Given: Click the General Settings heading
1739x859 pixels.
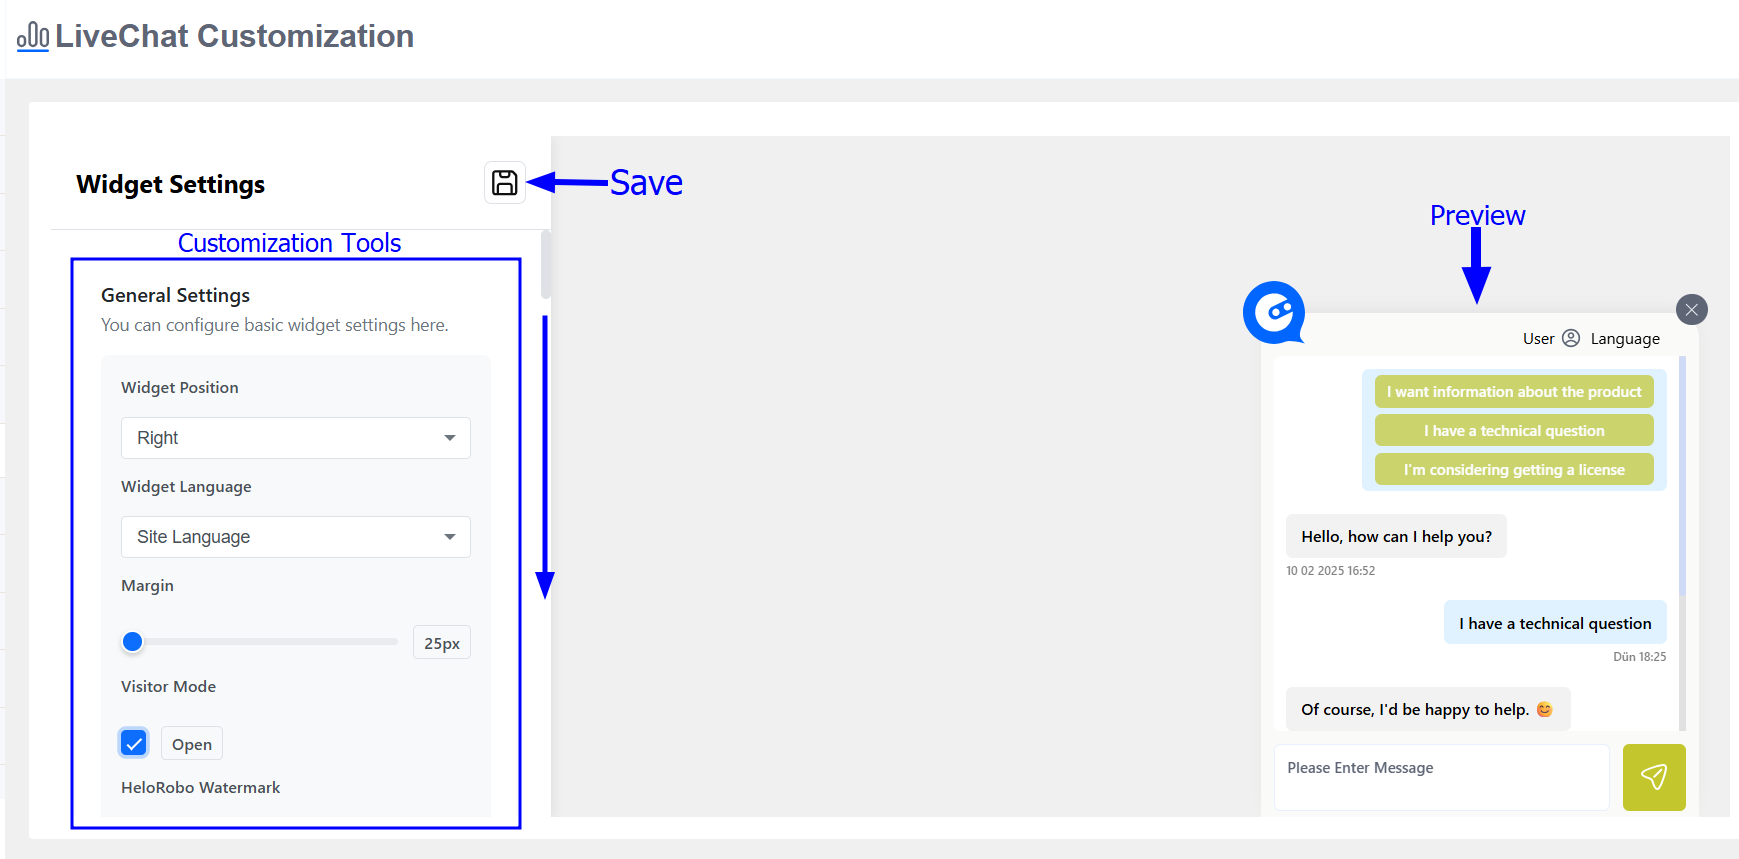Looking at the screenshot, I should pyautogui.click(x=176, y=295).
